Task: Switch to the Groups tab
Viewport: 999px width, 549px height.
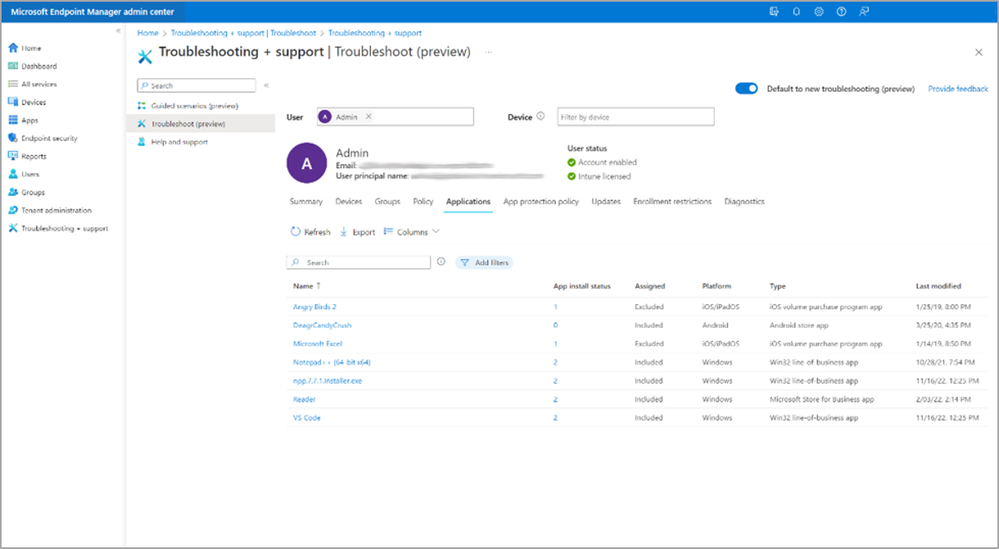Action: tap(387, 201)
